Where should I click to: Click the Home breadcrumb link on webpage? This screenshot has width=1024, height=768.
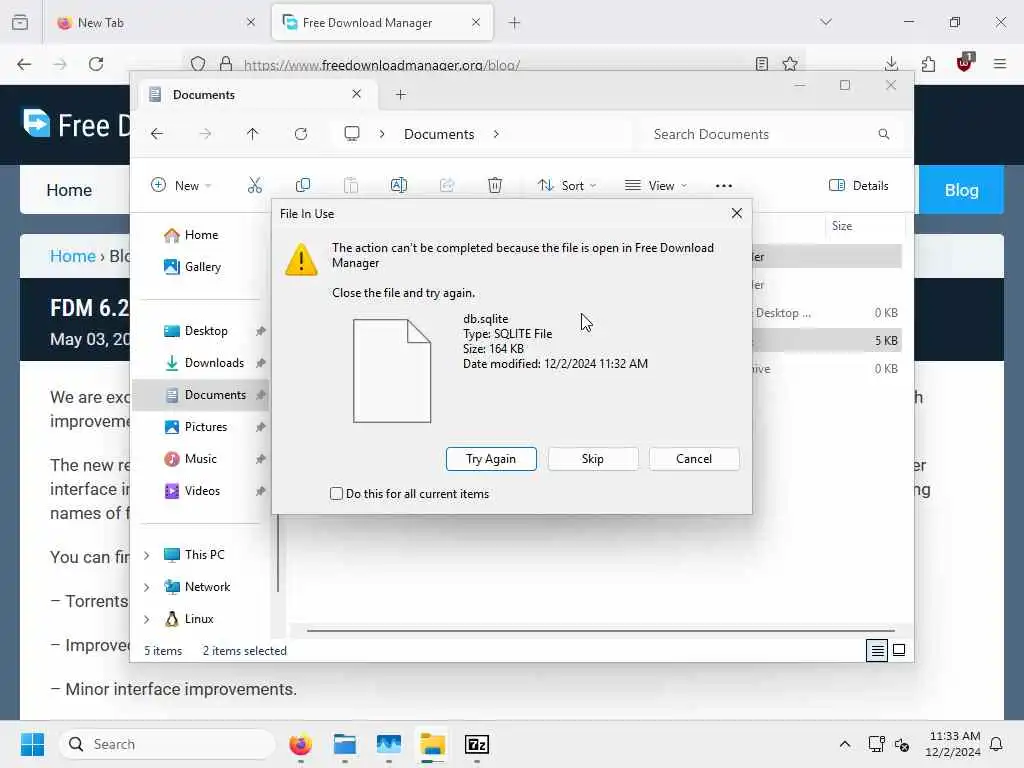[72, 256]
